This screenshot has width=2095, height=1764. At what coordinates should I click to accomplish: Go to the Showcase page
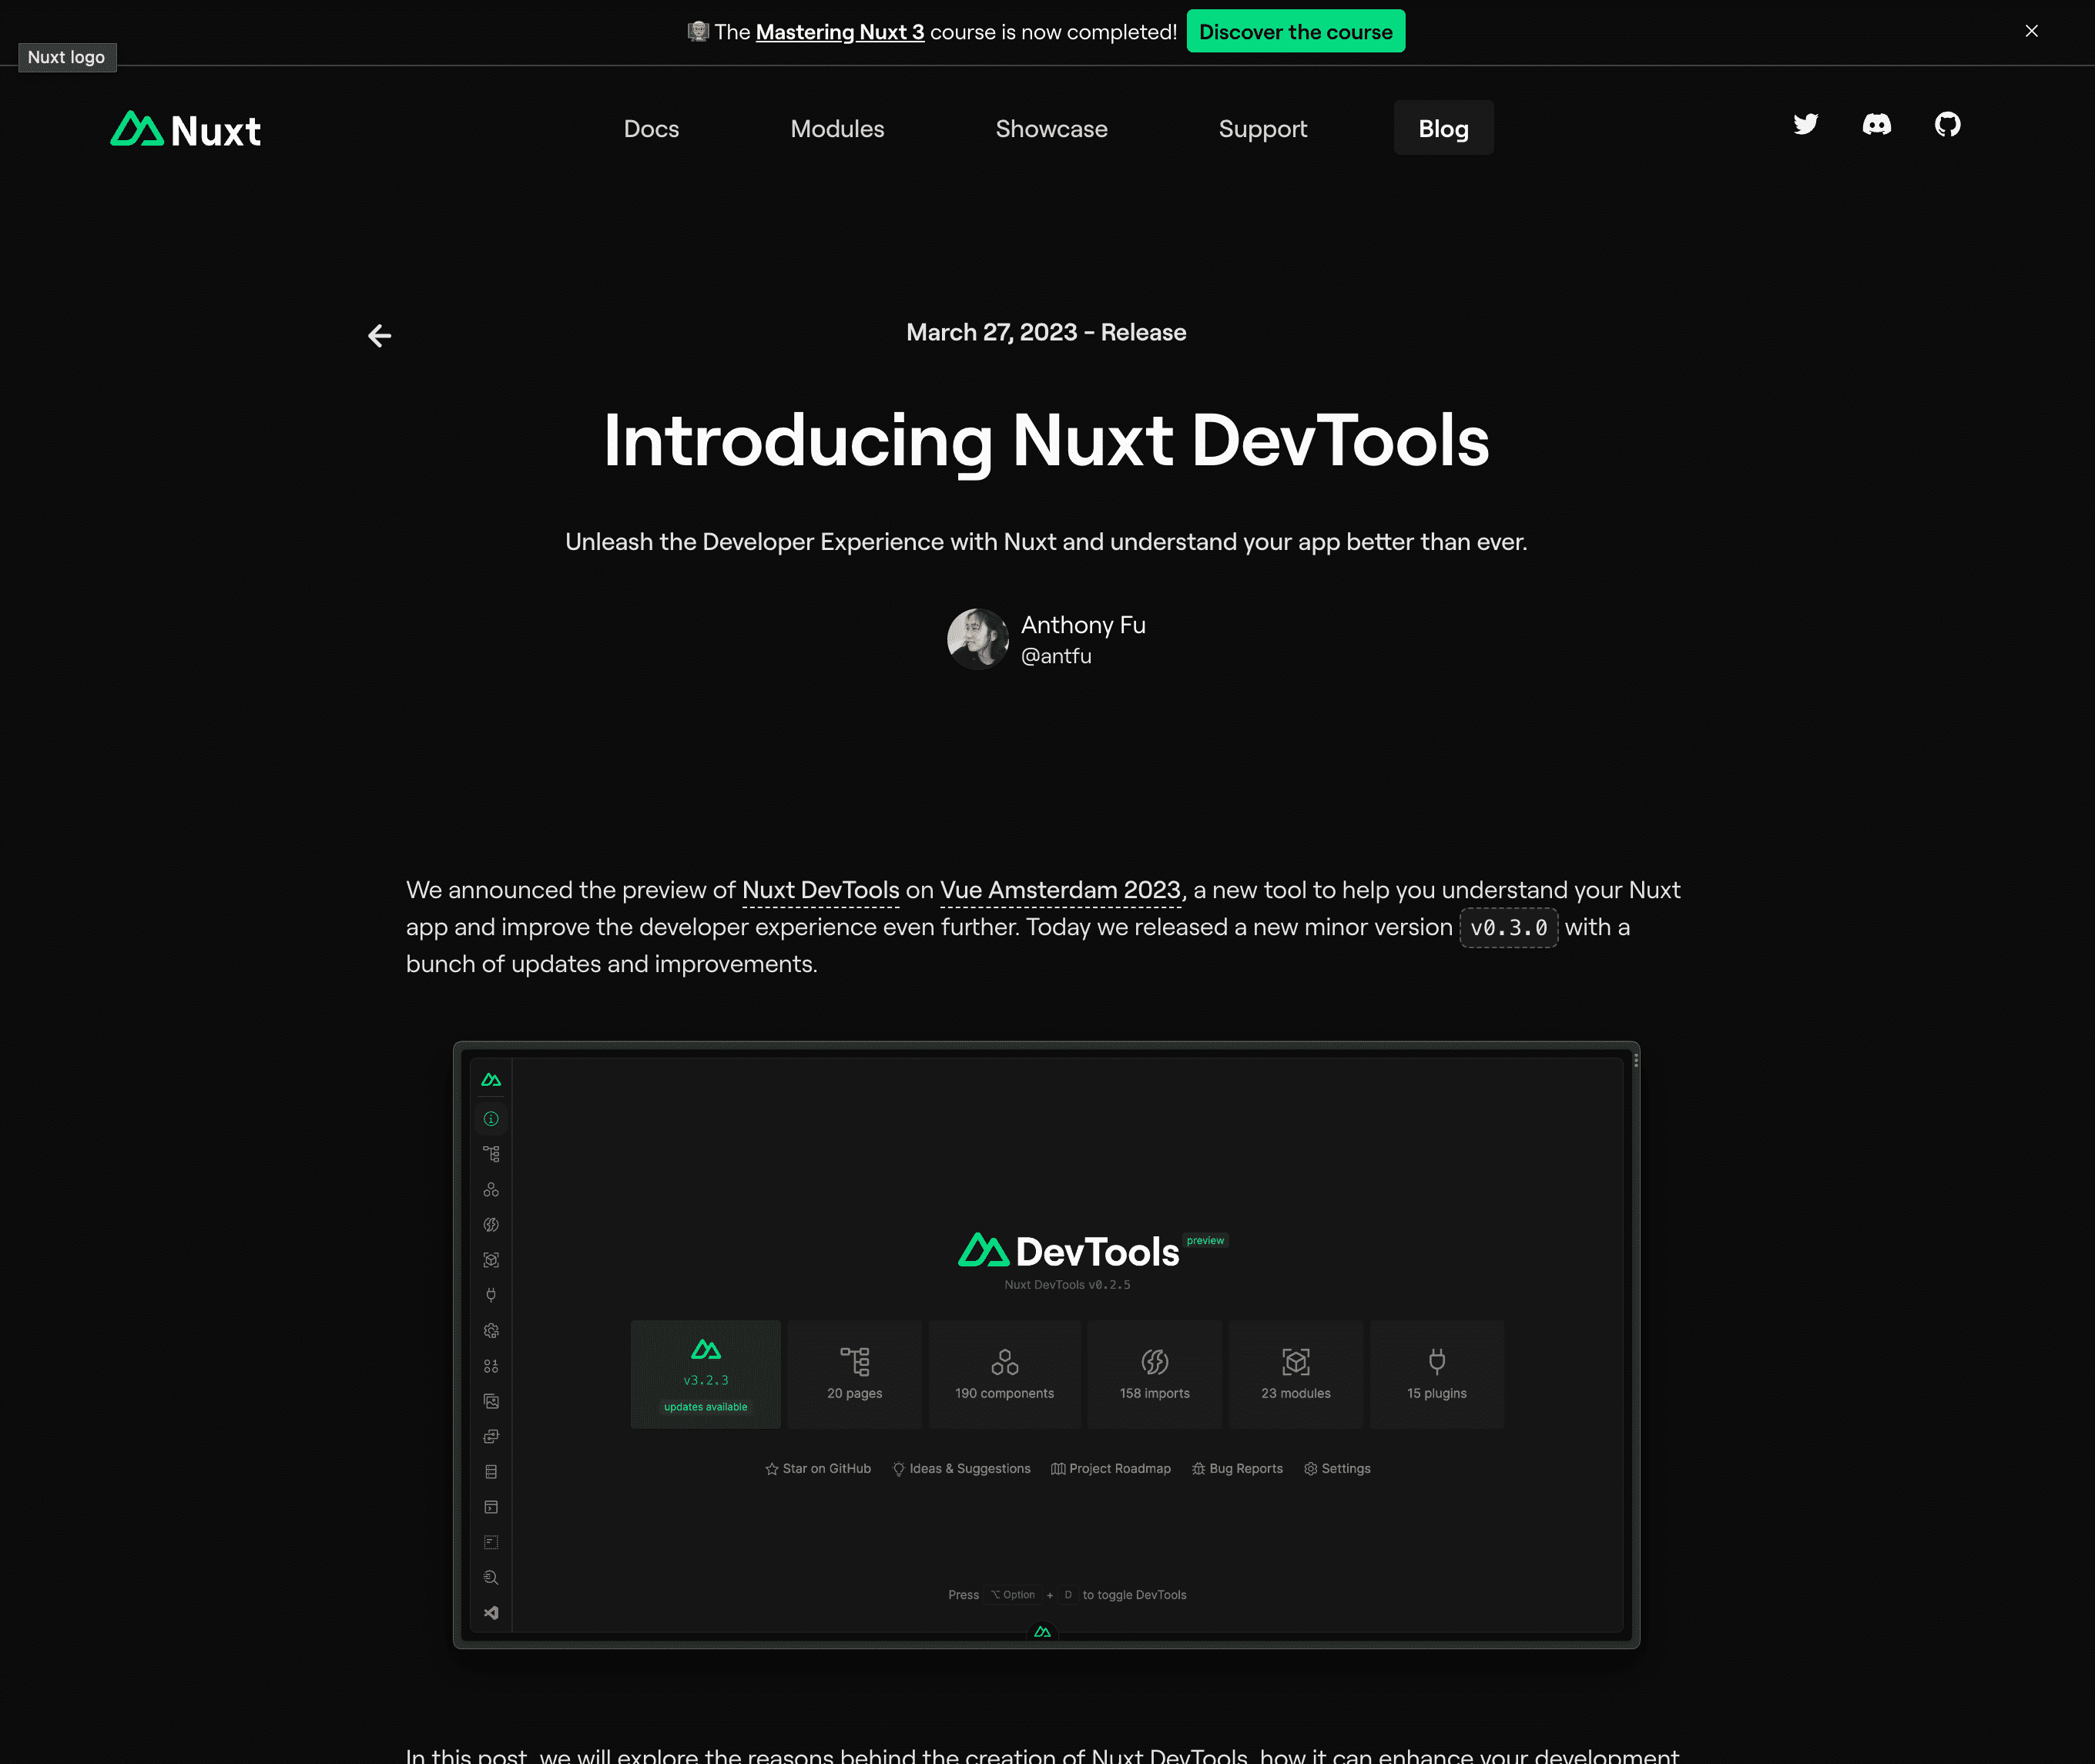1051,129
